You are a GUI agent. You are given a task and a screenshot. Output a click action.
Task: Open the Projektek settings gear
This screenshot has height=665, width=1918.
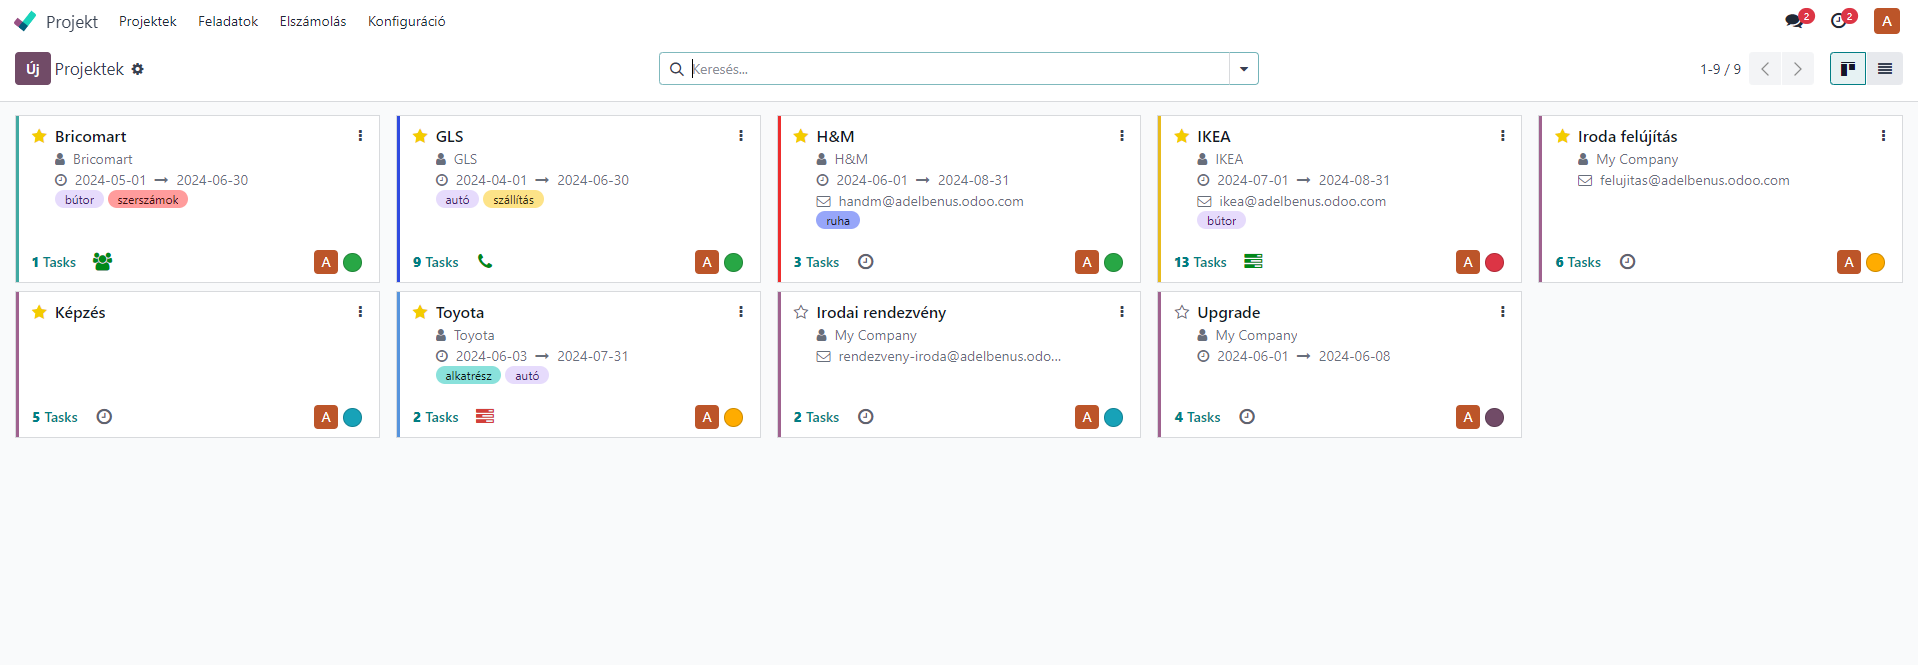pos(138,69)
